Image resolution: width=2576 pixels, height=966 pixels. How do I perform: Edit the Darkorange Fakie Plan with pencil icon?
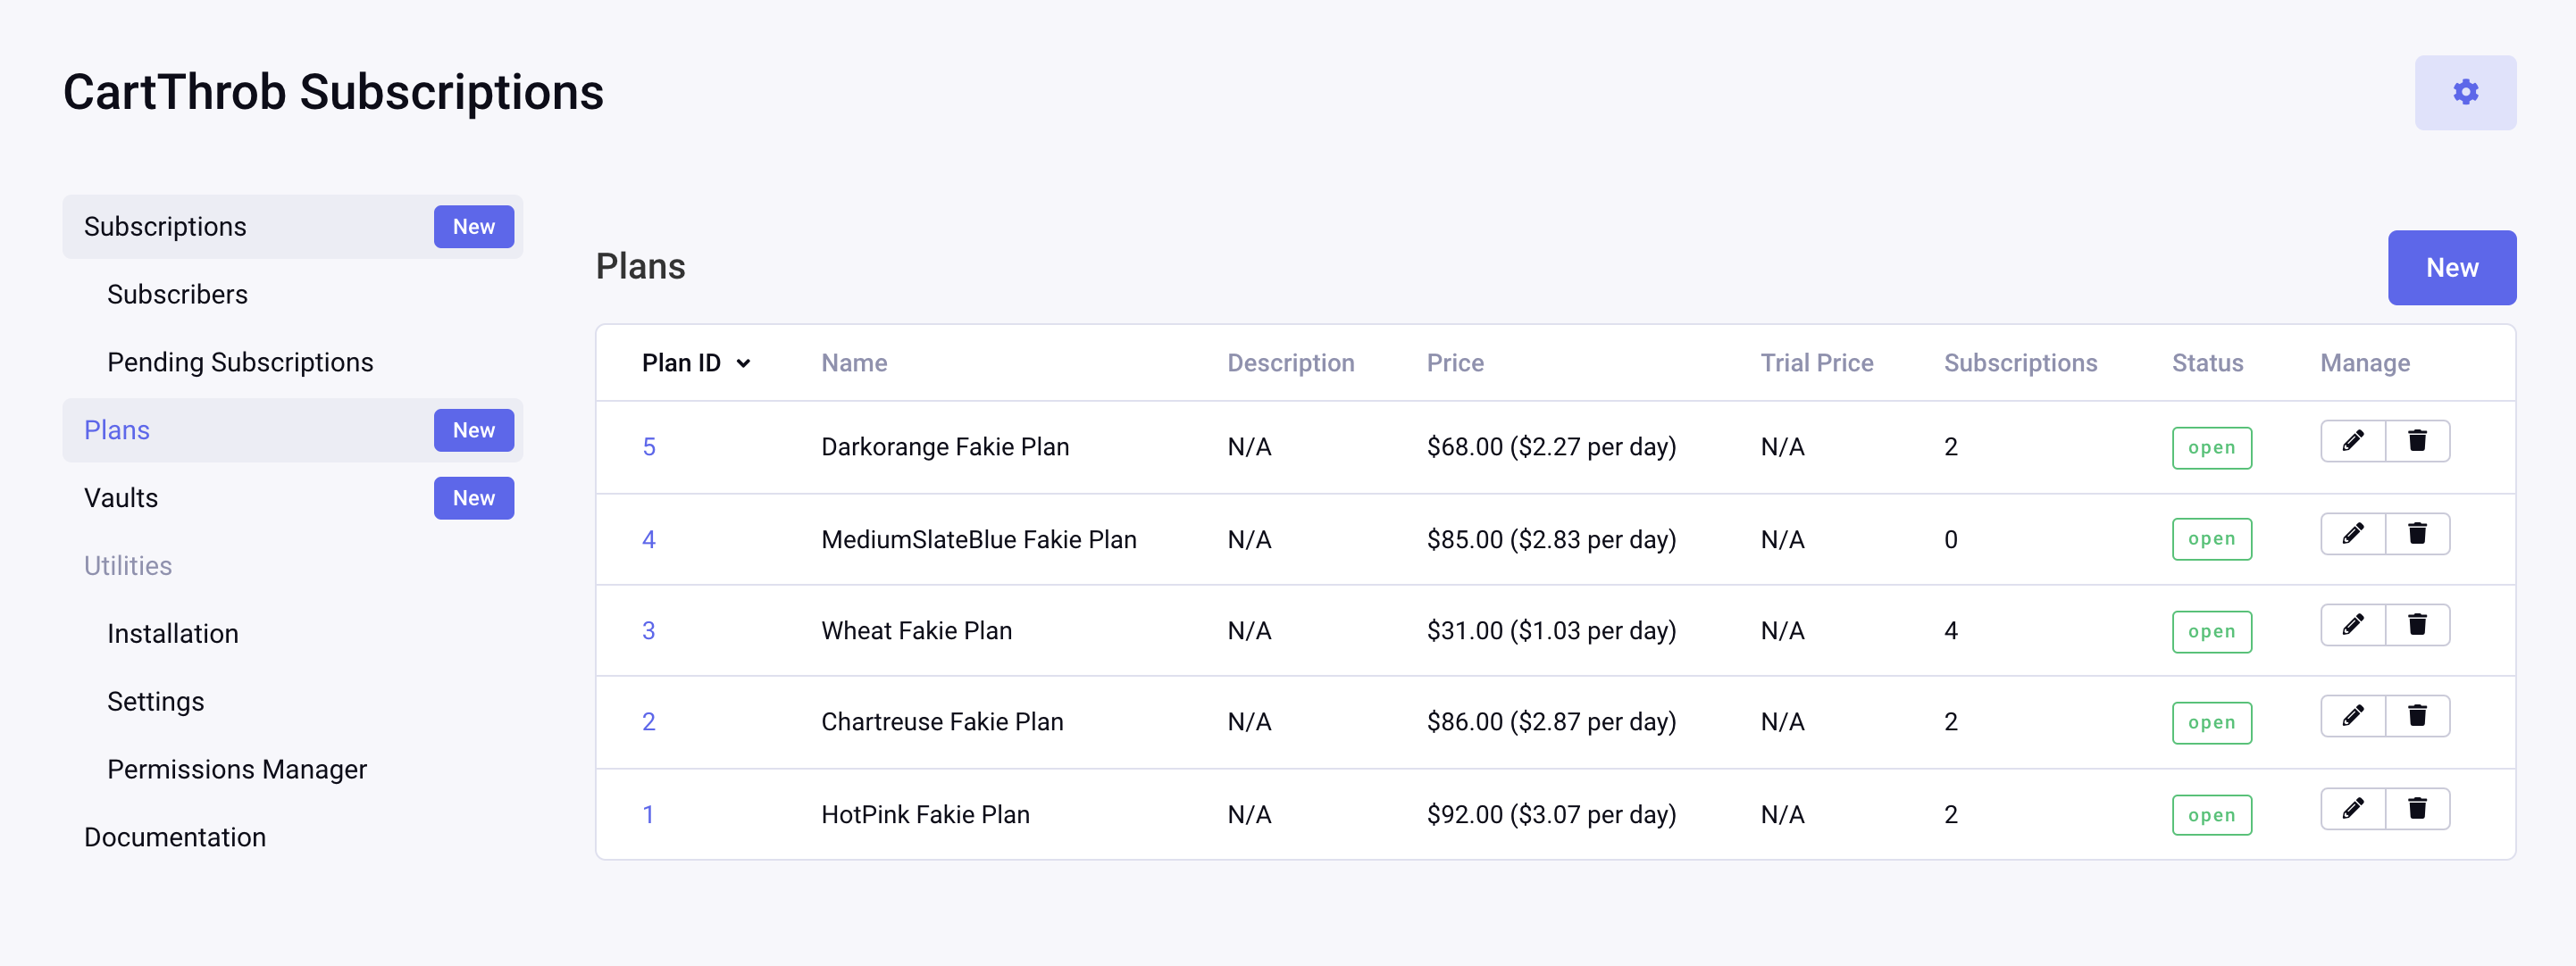(2352, 441)
